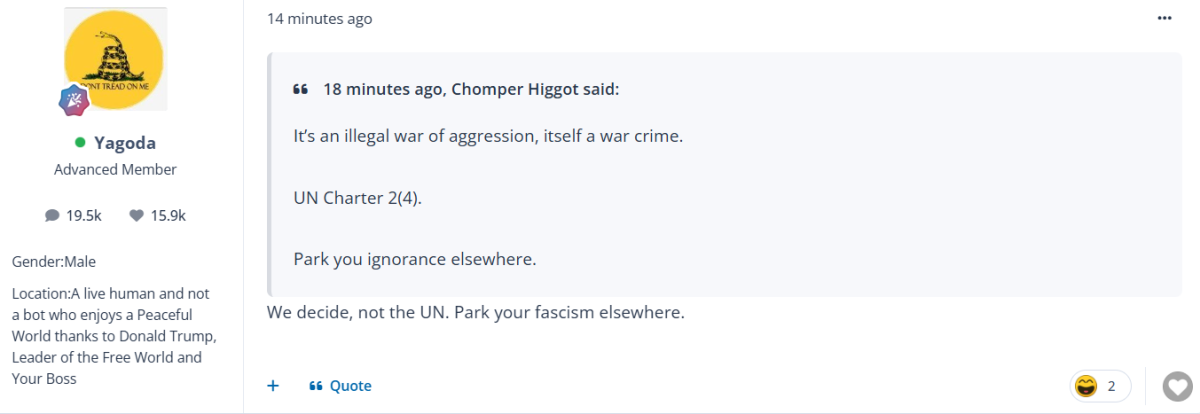
Task: Click the heart react button
Action: tap(1178, 385)
